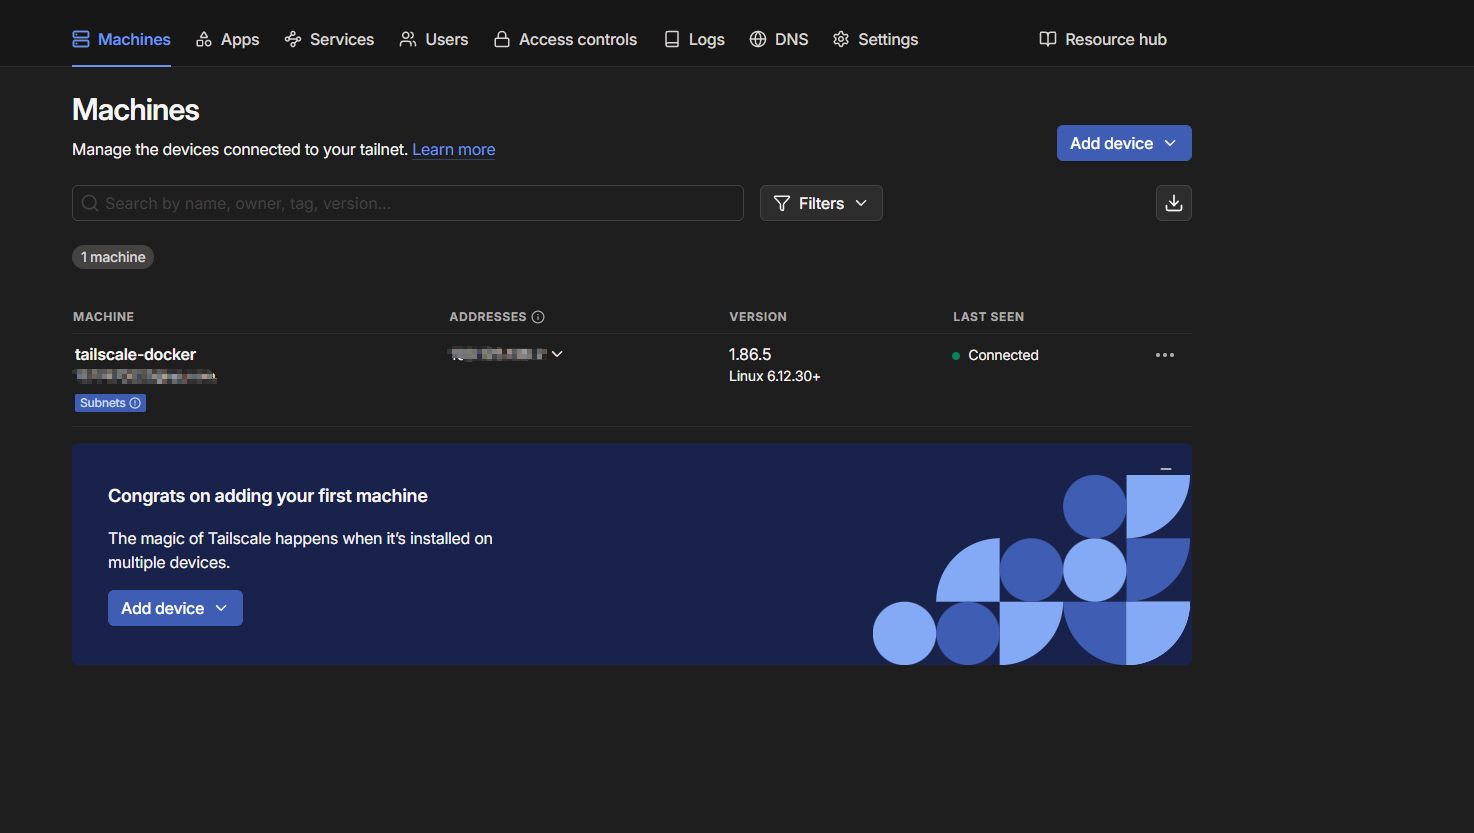Viewport: 1474px width, 833px height.
Task: Click the info icon beside Addresses header
Action: (x=538, y=317)
